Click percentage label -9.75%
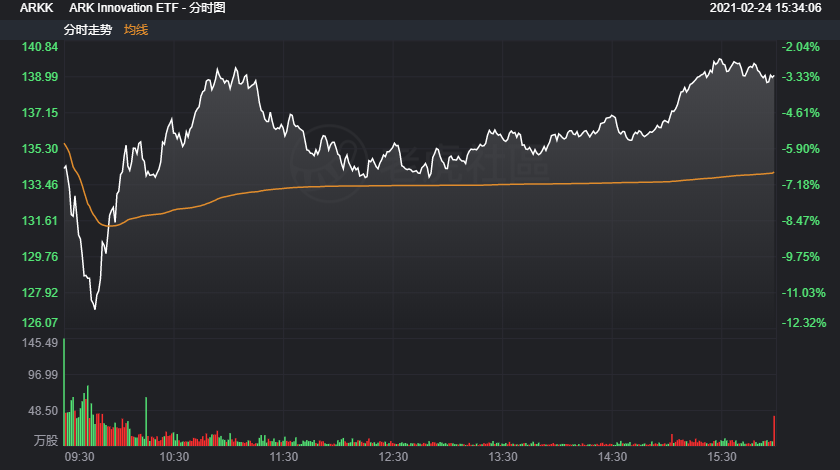The height and width of the screenshot is (470, 840). click(800, 256)
